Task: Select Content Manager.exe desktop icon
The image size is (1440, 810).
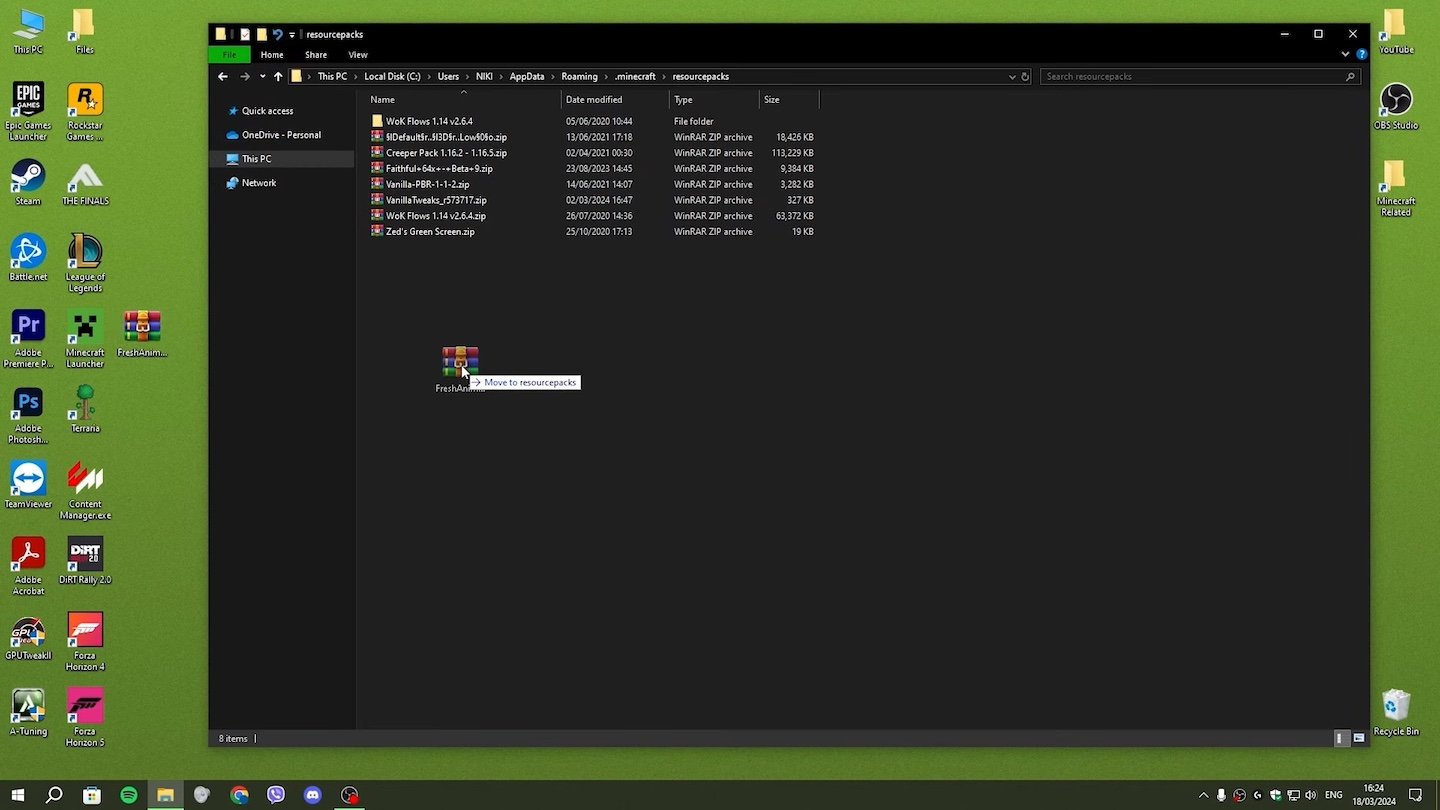Action: tap(85, 491)
